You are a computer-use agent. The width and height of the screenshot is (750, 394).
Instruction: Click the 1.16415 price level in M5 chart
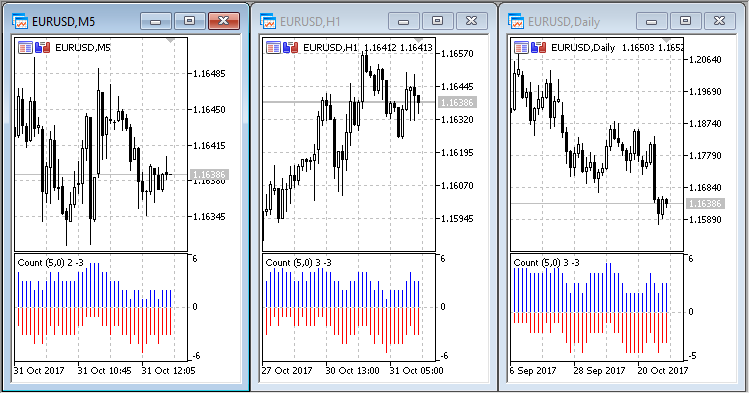[x=209, y=145]
